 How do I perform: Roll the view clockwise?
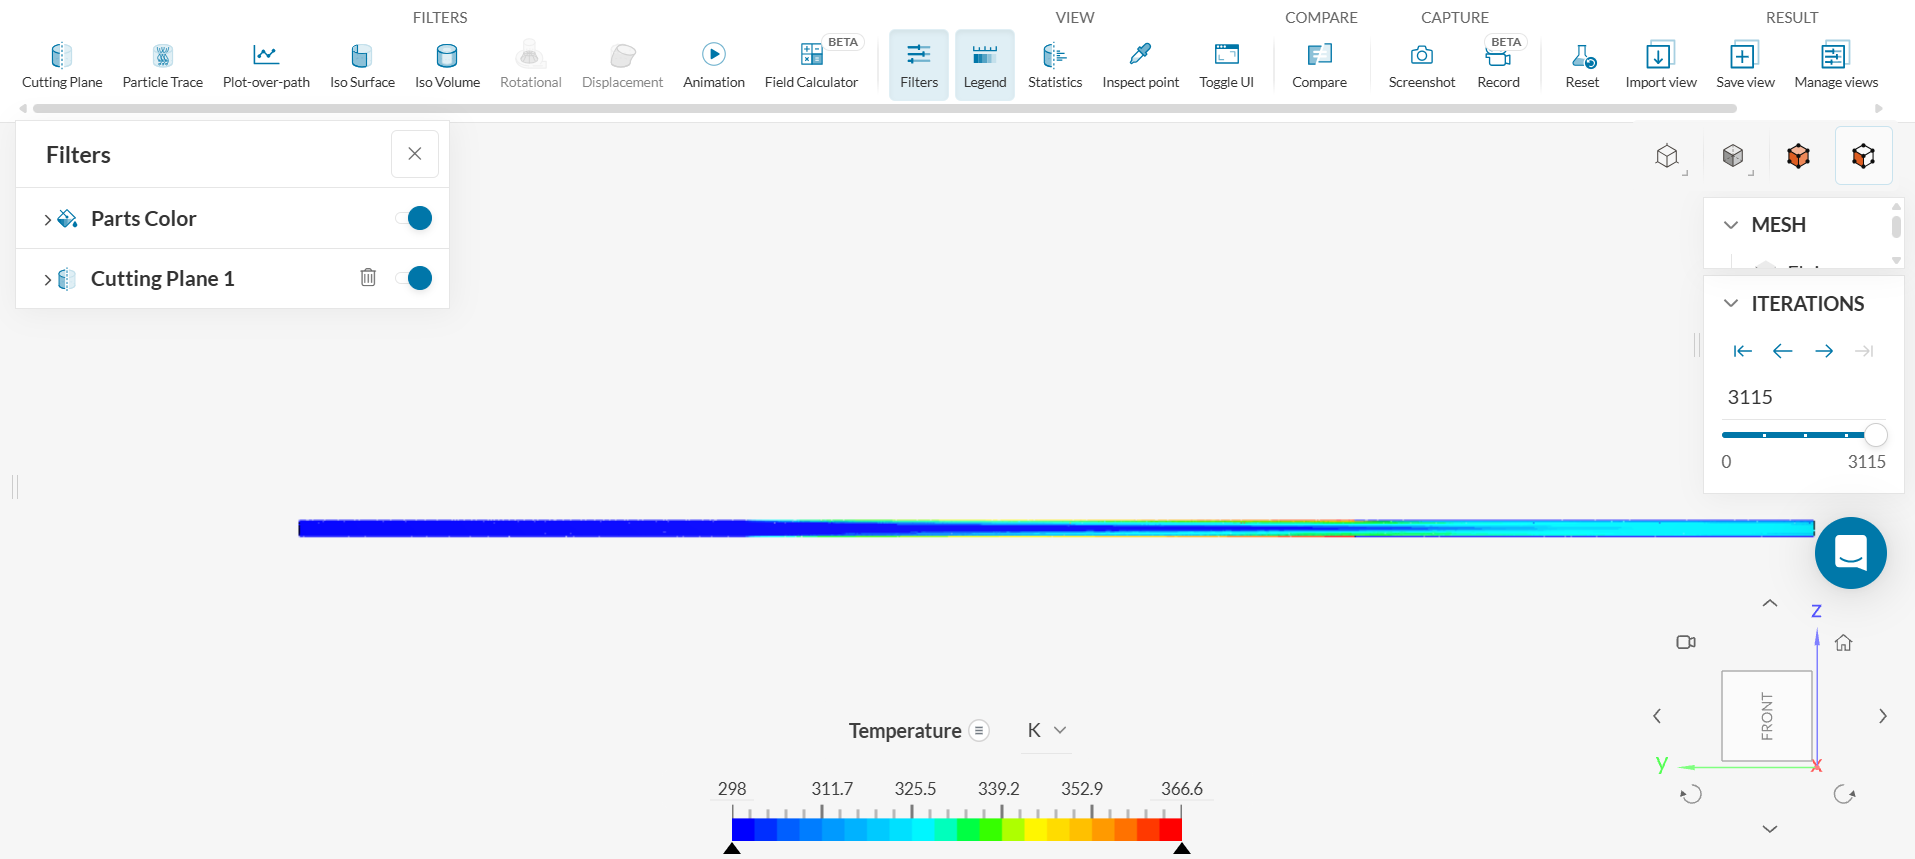coord(1845,795)
